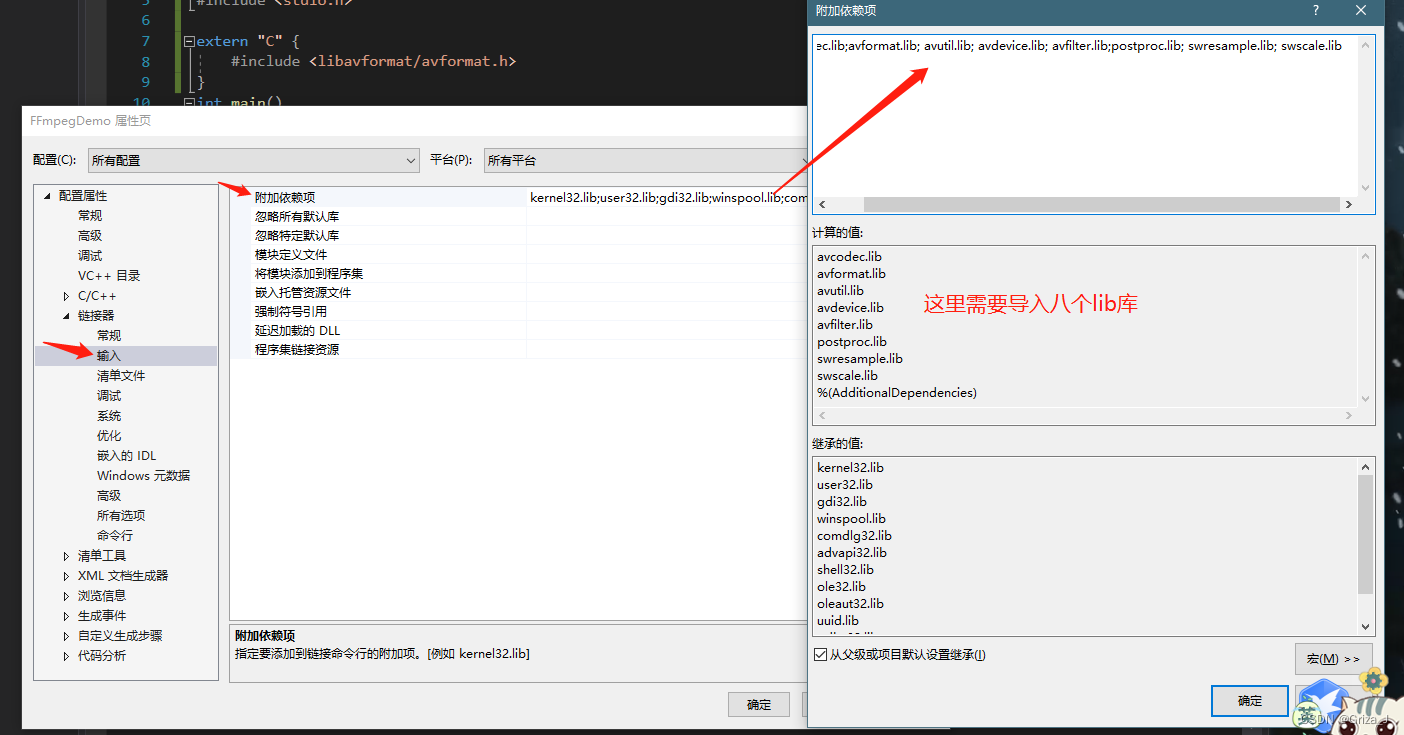Collapse the int main() block in code editor
This screenshot has width=1404, height=735.
point(189,102)
